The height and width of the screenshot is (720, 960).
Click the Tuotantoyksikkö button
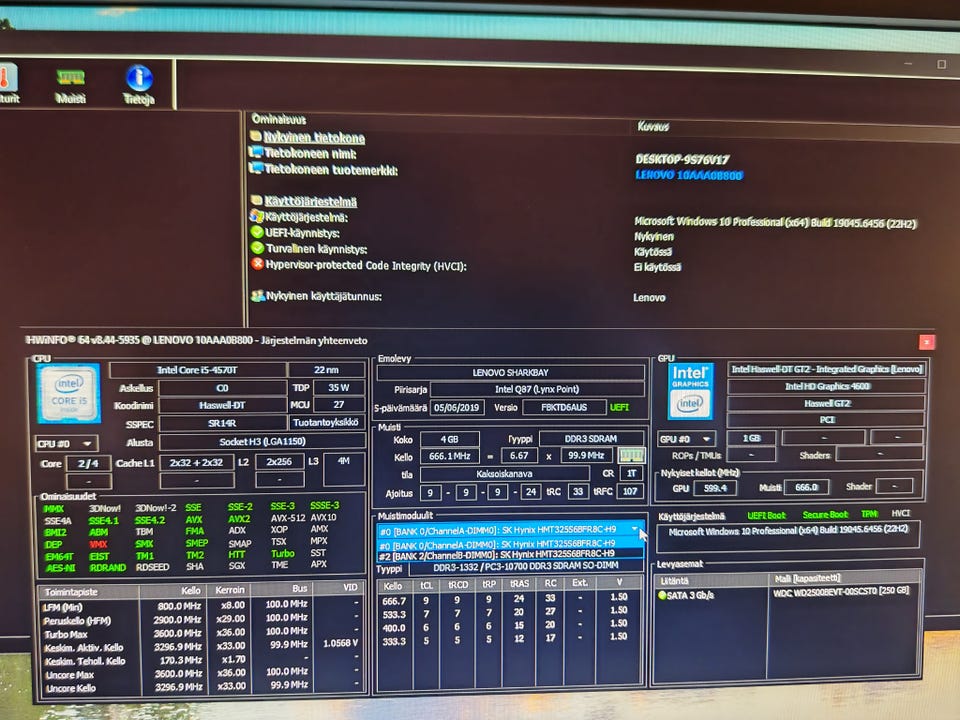tap(325, 422)
